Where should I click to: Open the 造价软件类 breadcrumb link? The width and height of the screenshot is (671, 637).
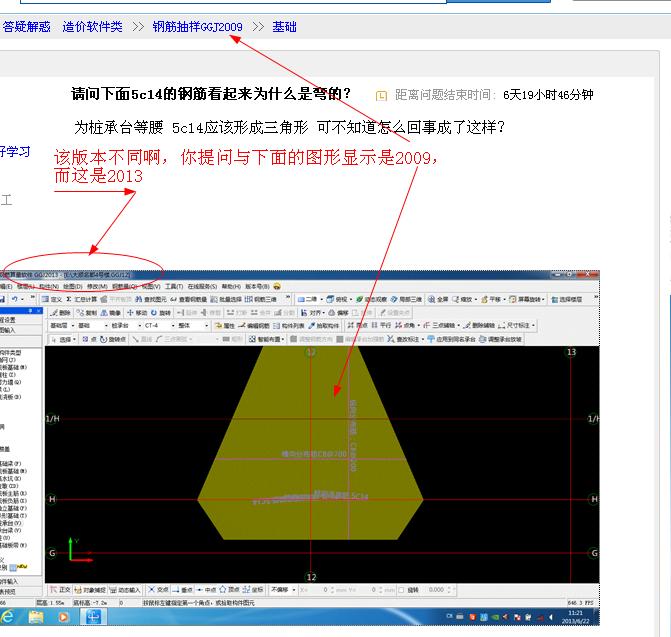click(x=92, y=27)
